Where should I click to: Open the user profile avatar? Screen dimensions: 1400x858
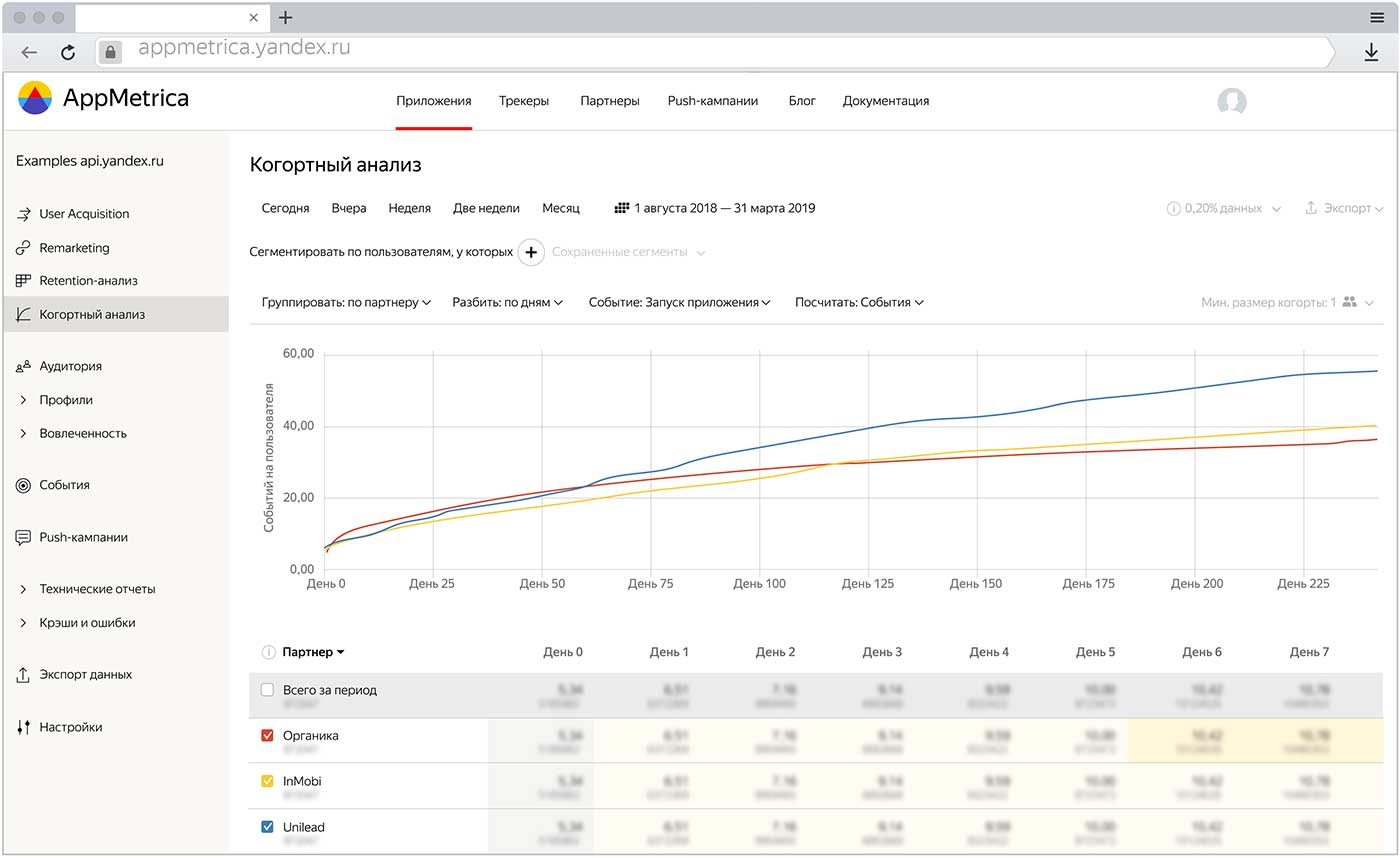coord(1231,102)
